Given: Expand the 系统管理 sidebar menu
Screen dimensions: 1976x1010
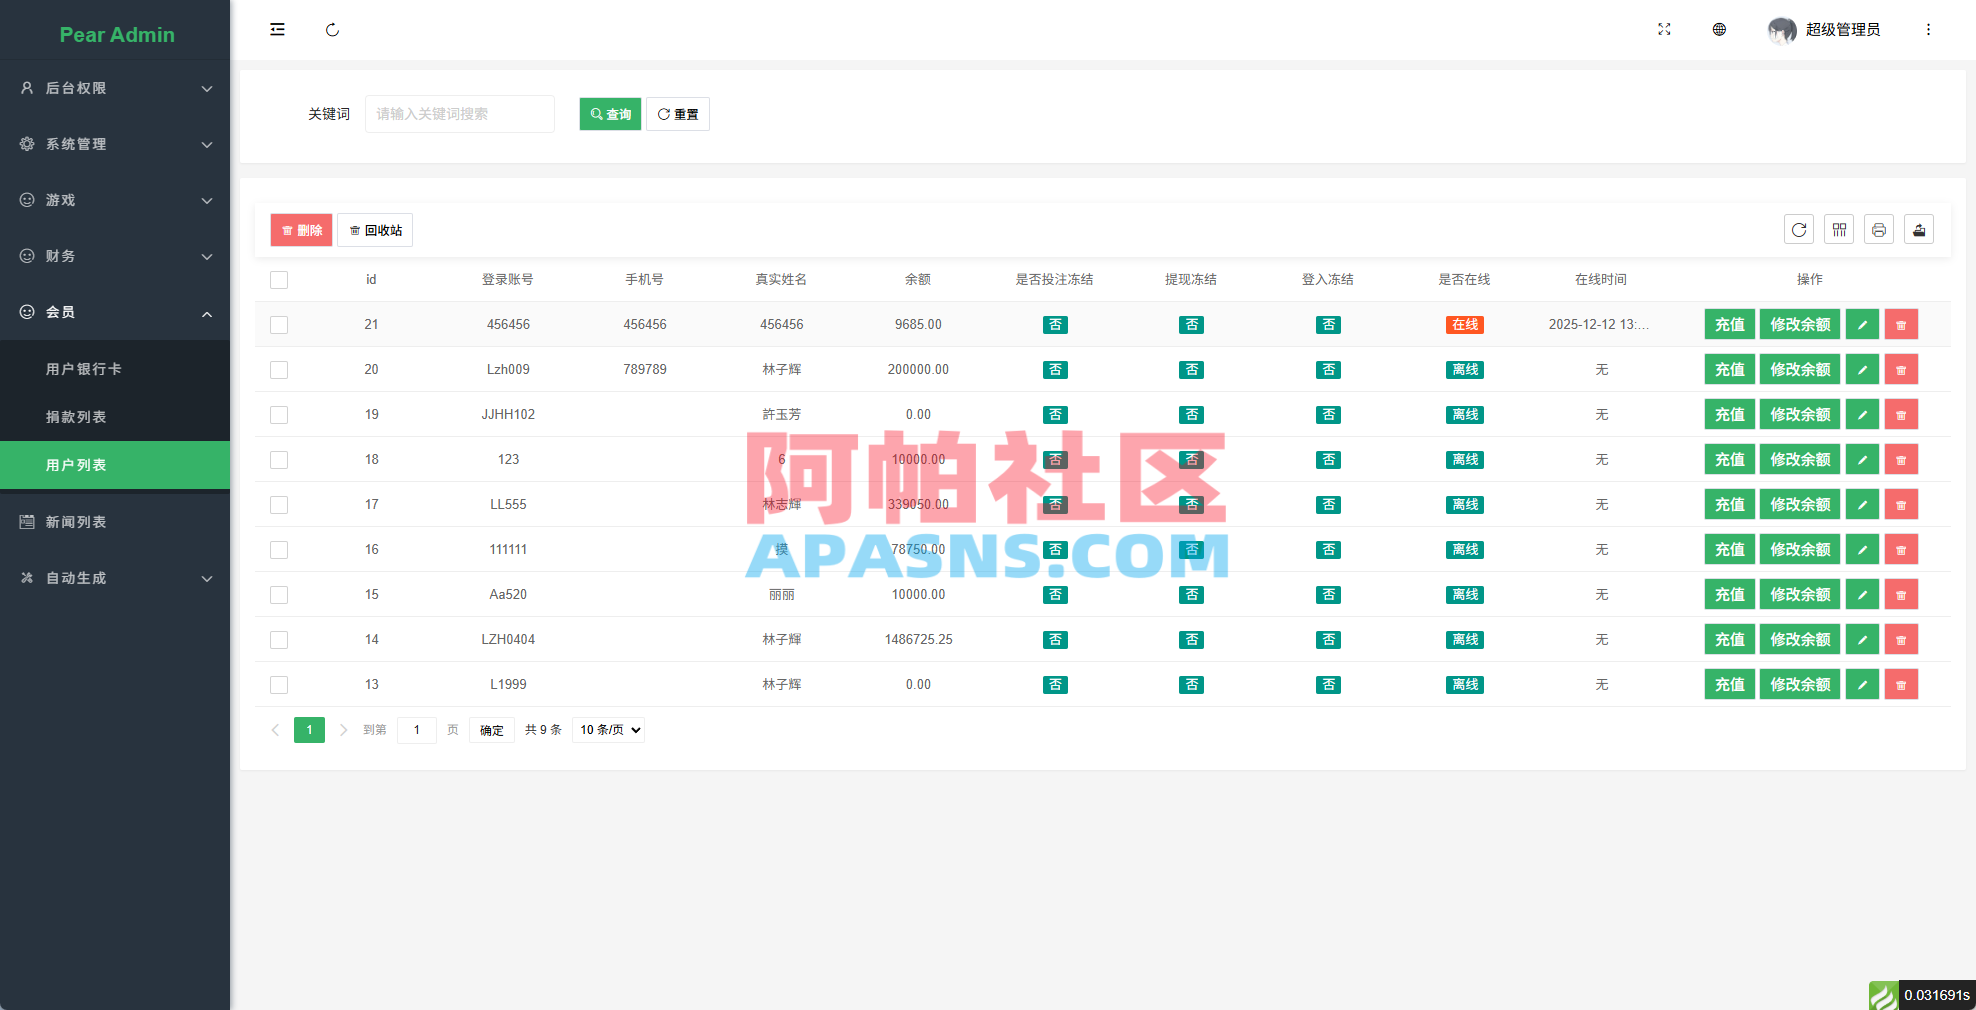Looking at the screenshot, I should [115, 144].
